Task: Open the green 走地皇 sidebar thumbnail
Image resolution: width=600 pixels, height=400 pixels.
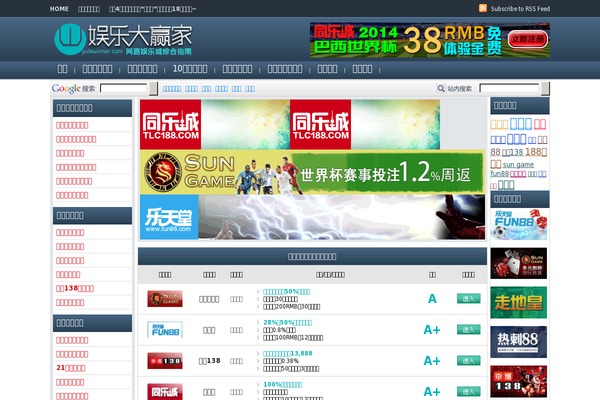Action: click(x=519, y=303)
